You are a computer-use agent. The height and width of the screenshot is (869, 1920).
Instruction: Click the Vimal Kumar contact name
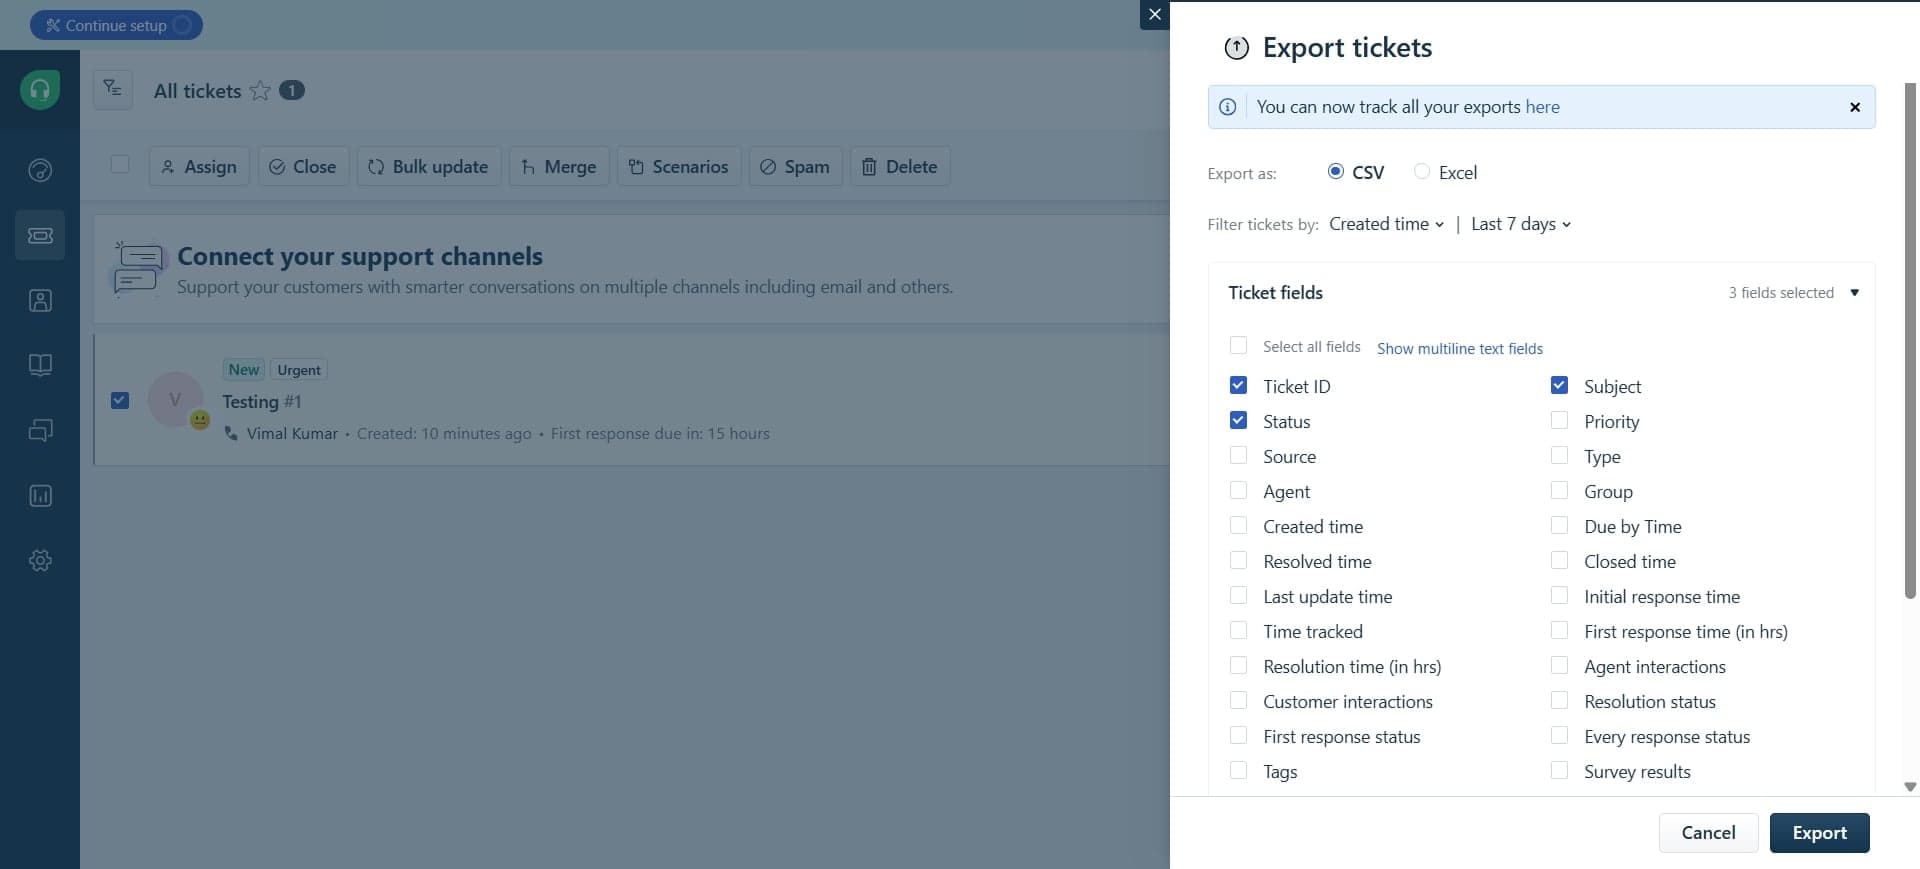(292, 433)
